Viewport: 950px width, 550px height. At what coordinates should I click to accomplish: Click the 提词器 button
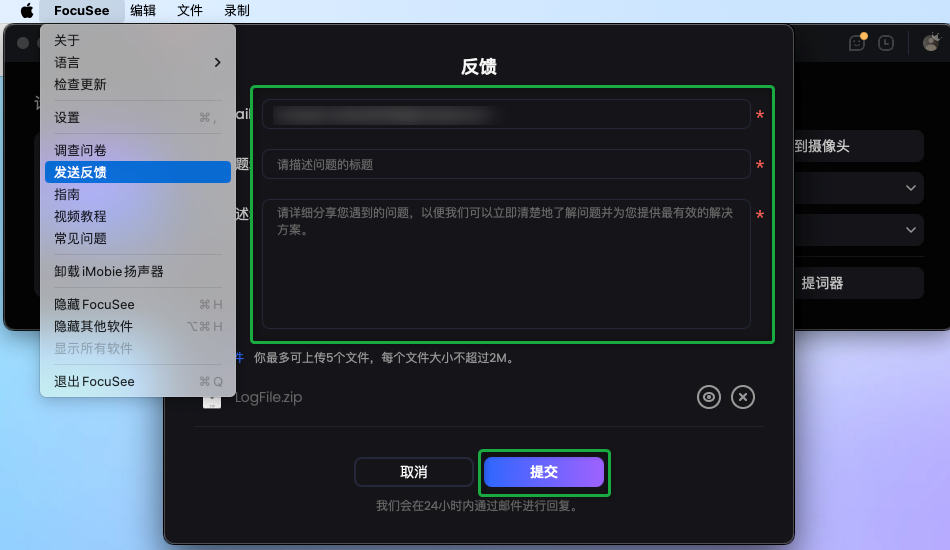(859, 283)
